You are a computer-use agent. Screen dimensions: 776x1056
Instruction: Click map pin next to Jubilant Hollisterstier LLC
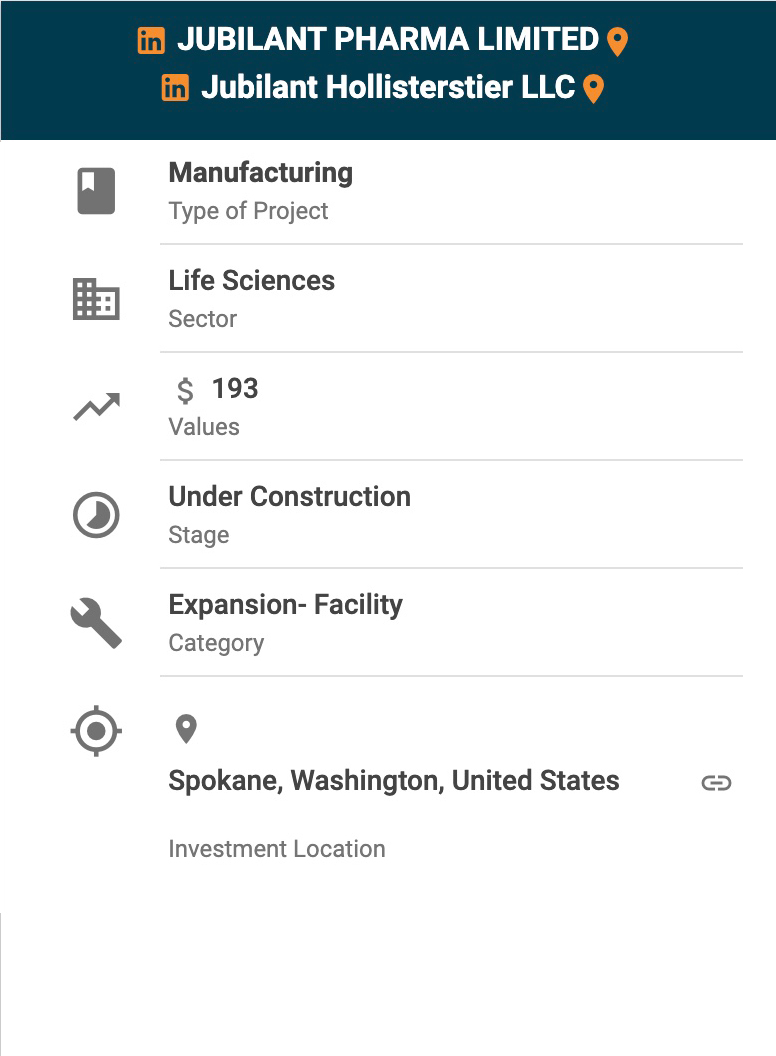[x=593, y=89]
